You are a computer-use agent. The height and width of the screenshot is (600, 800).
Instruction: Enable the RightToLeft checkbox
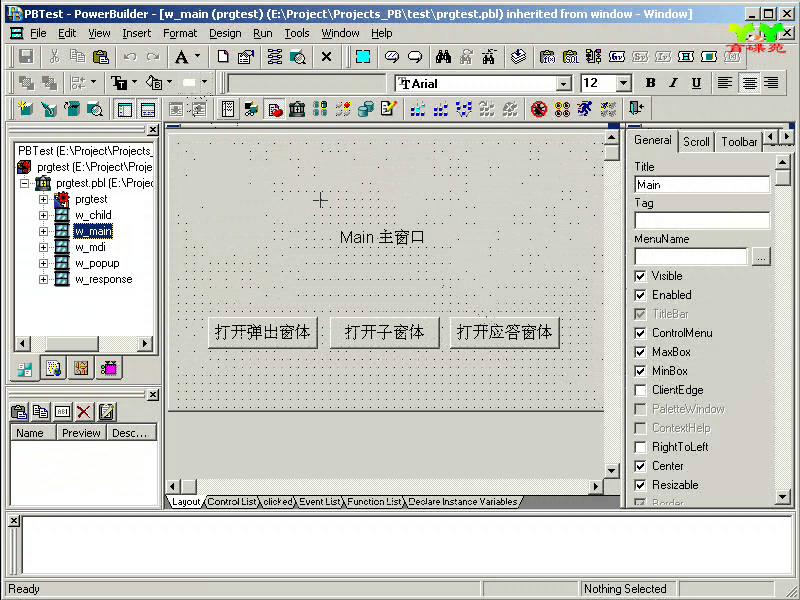point(640,447)
